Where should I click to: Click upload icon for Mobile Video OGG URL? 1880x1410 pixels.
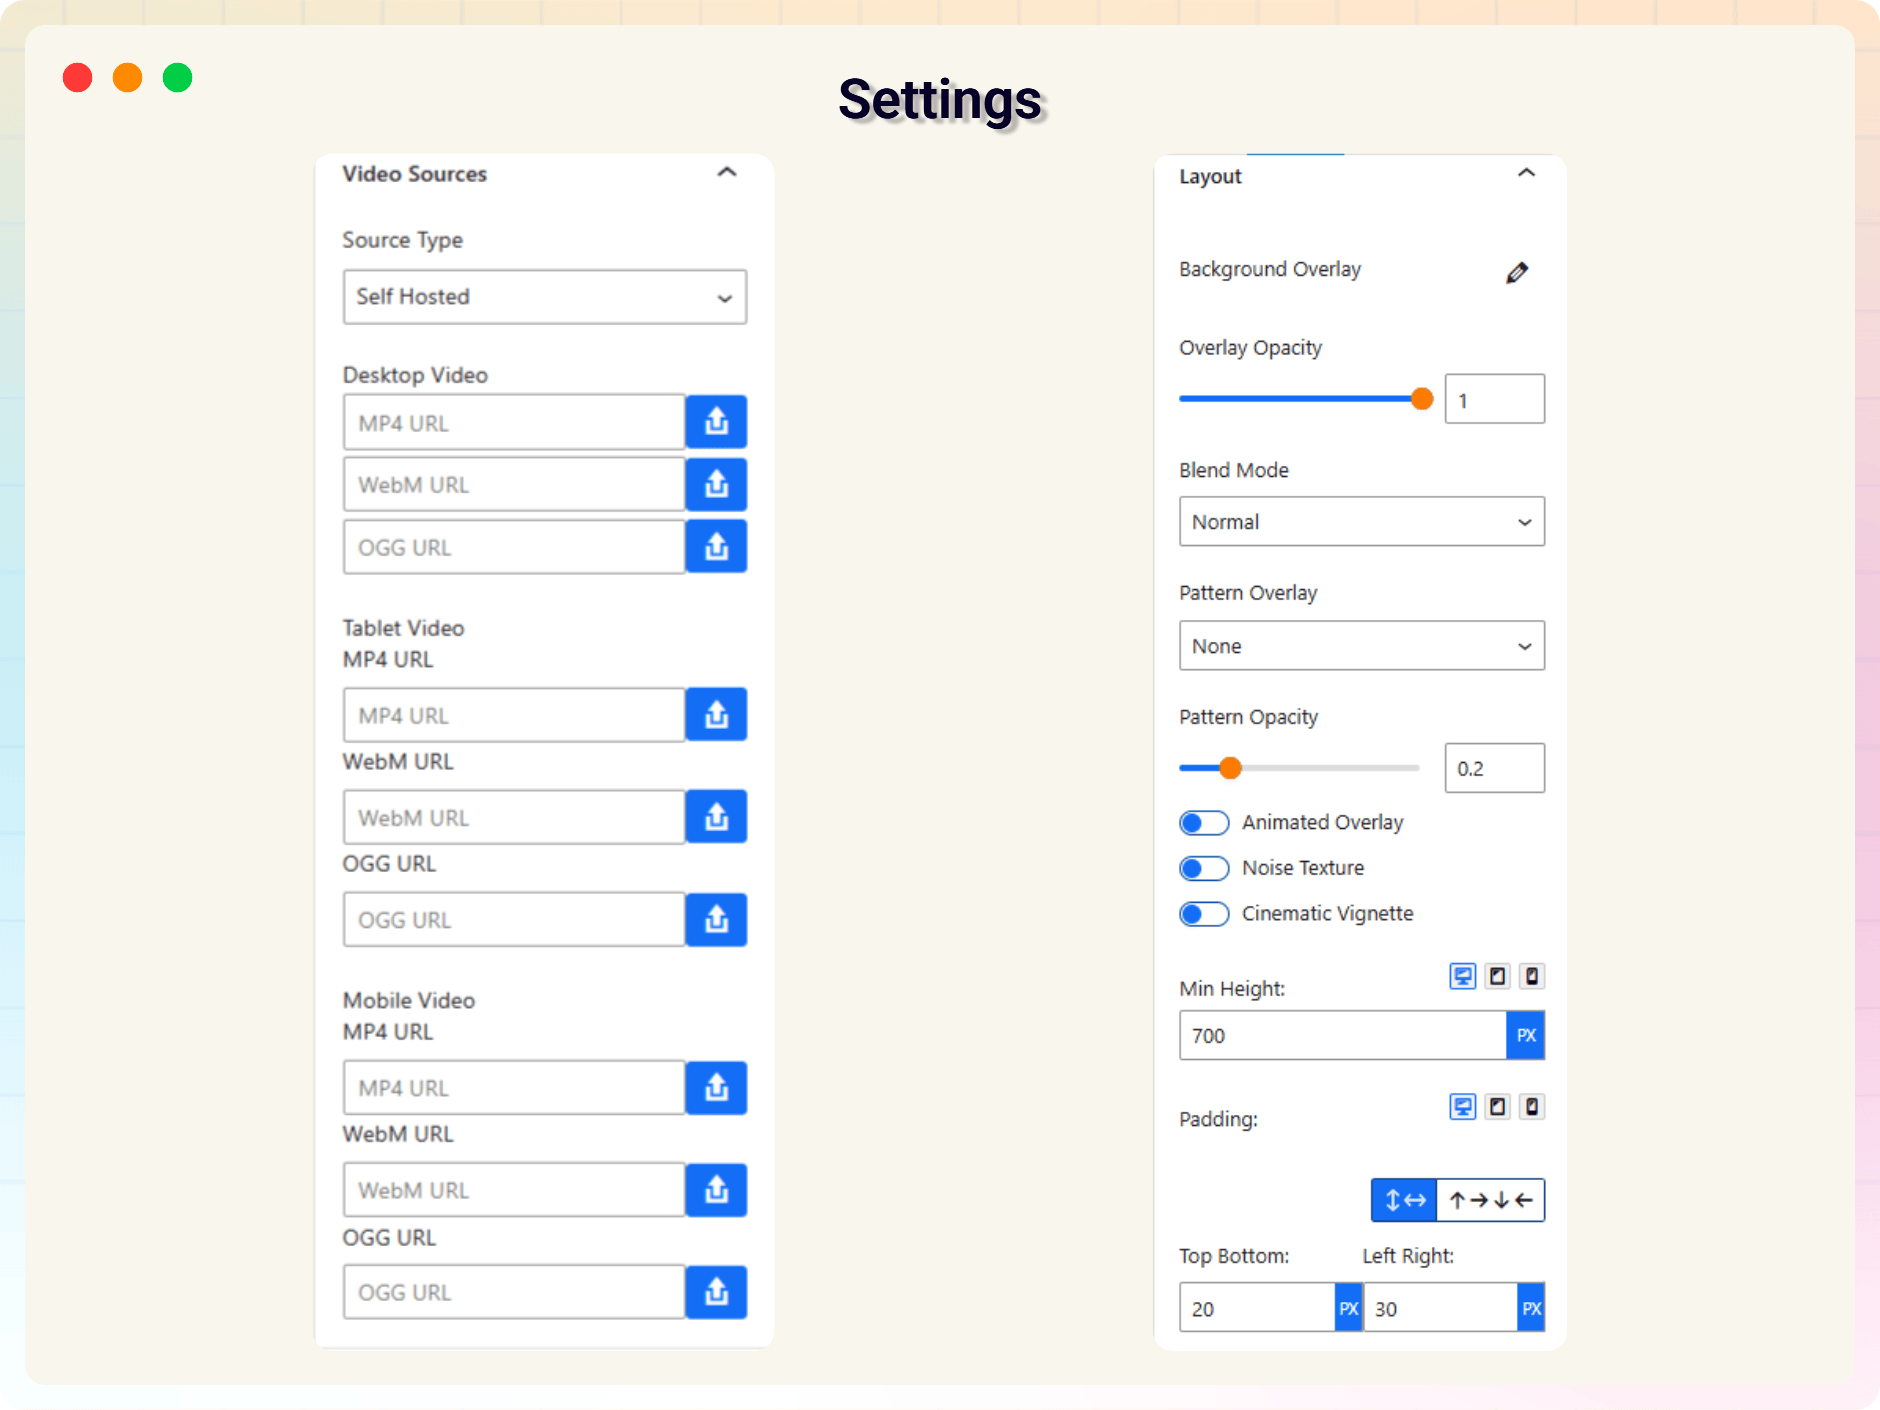[x=716, y=1292]
